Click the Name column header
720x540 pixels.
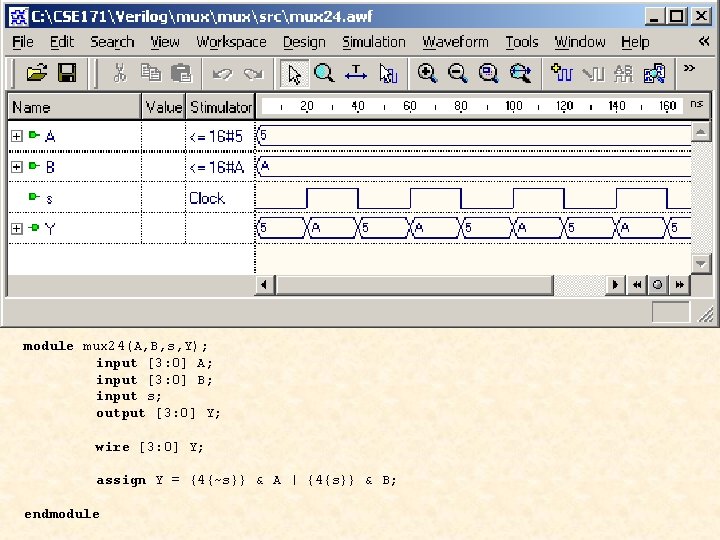click(74, 107)
